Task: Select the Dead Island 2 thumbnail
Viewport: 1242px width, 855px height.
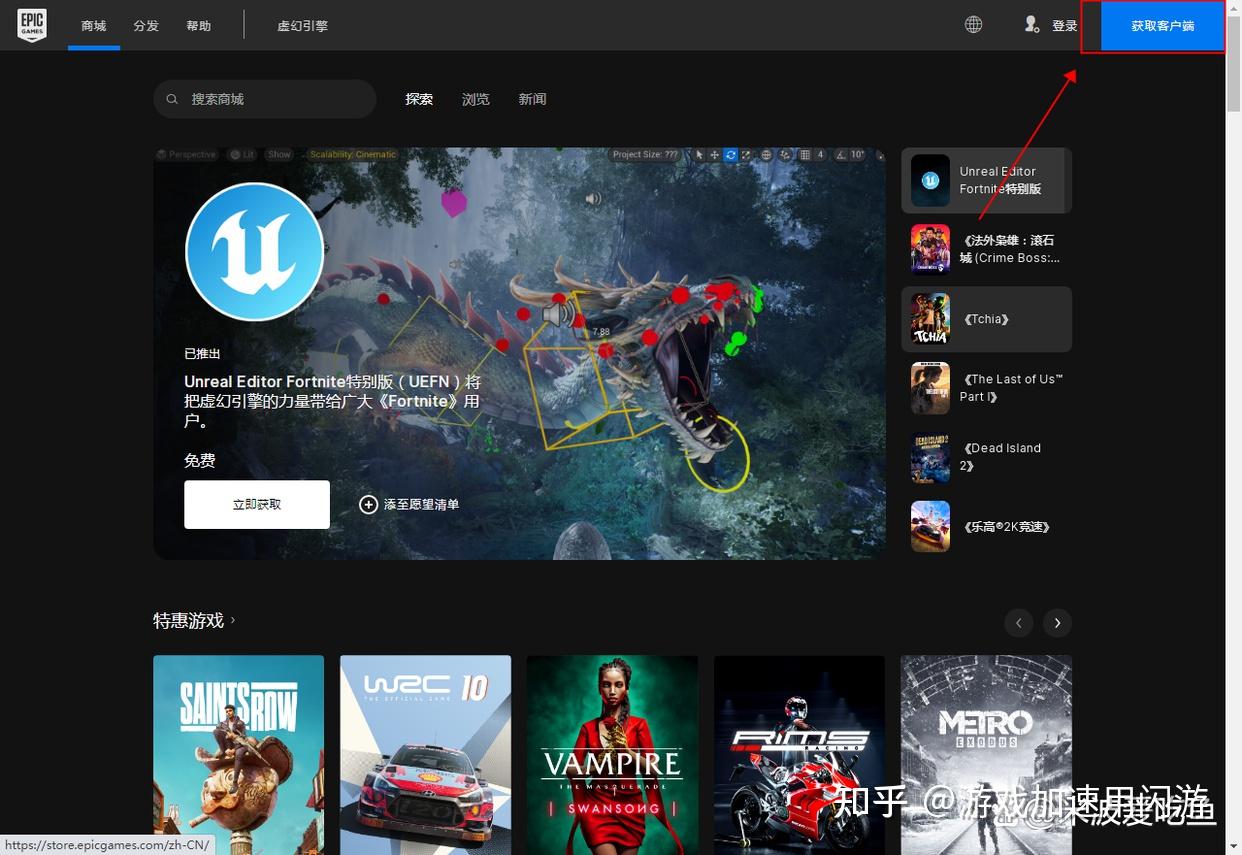Action: point(930,457)
